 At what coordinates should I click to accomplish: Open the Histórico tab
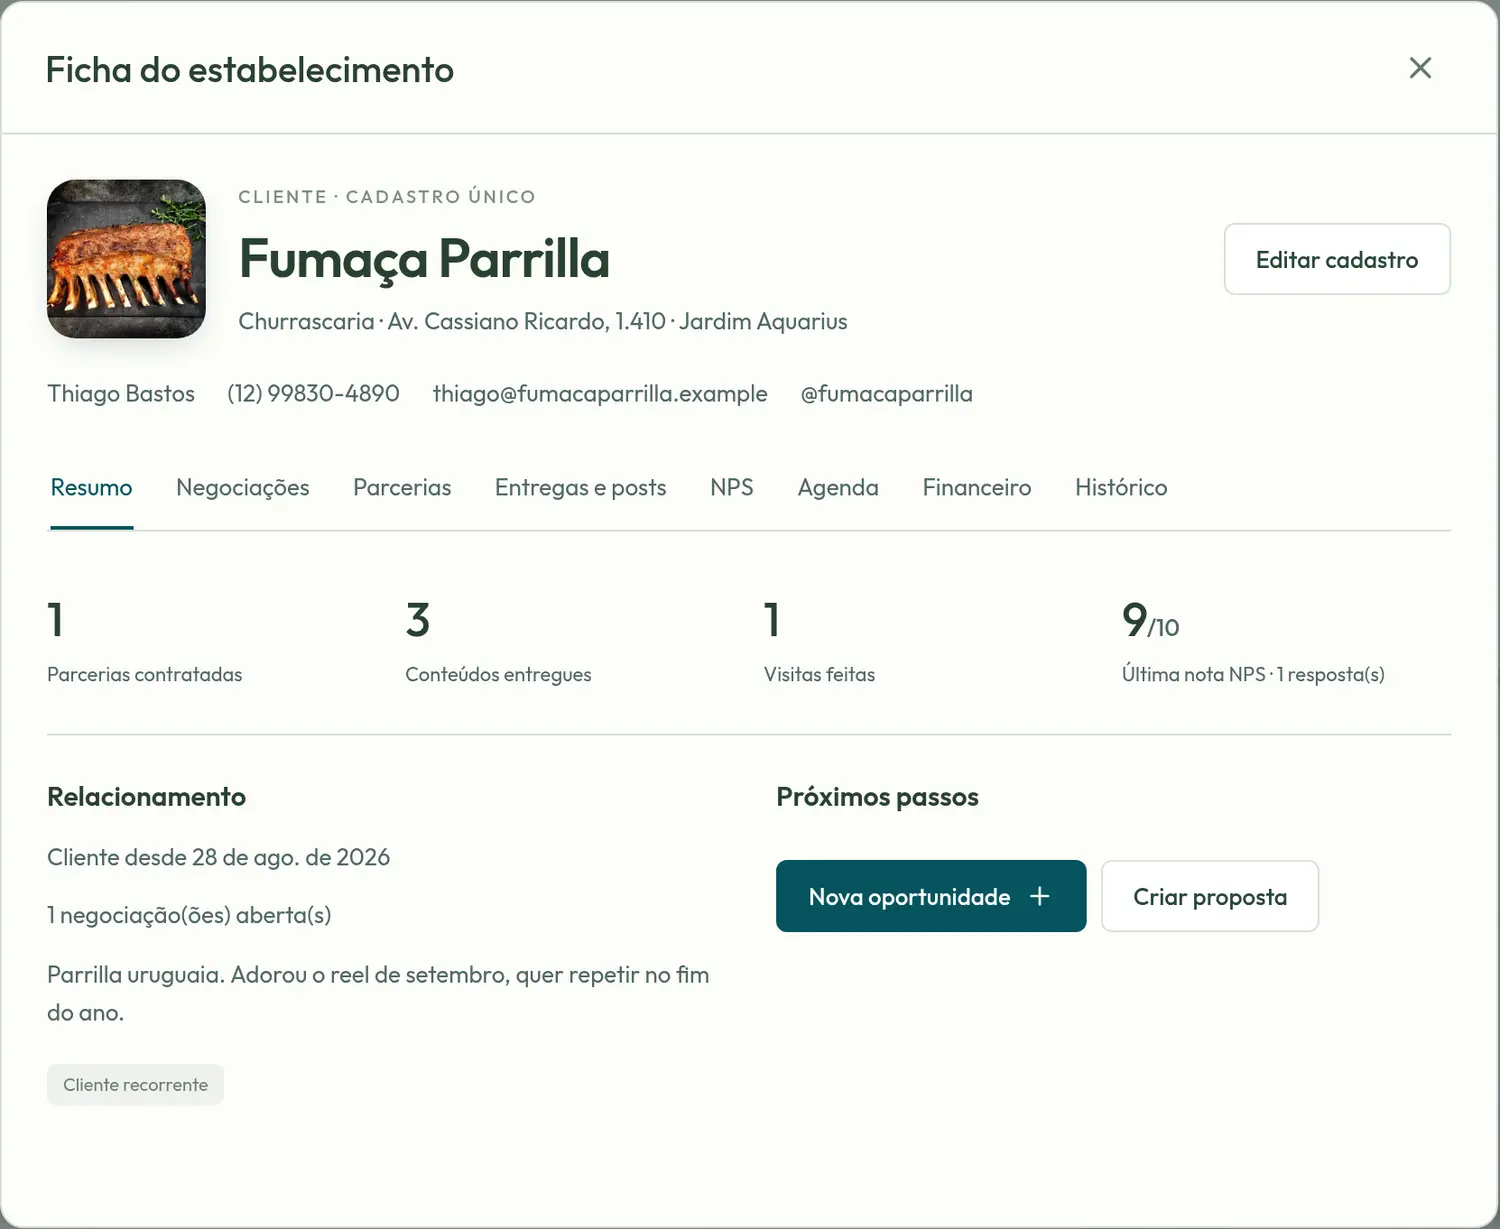coord(1121,488)
